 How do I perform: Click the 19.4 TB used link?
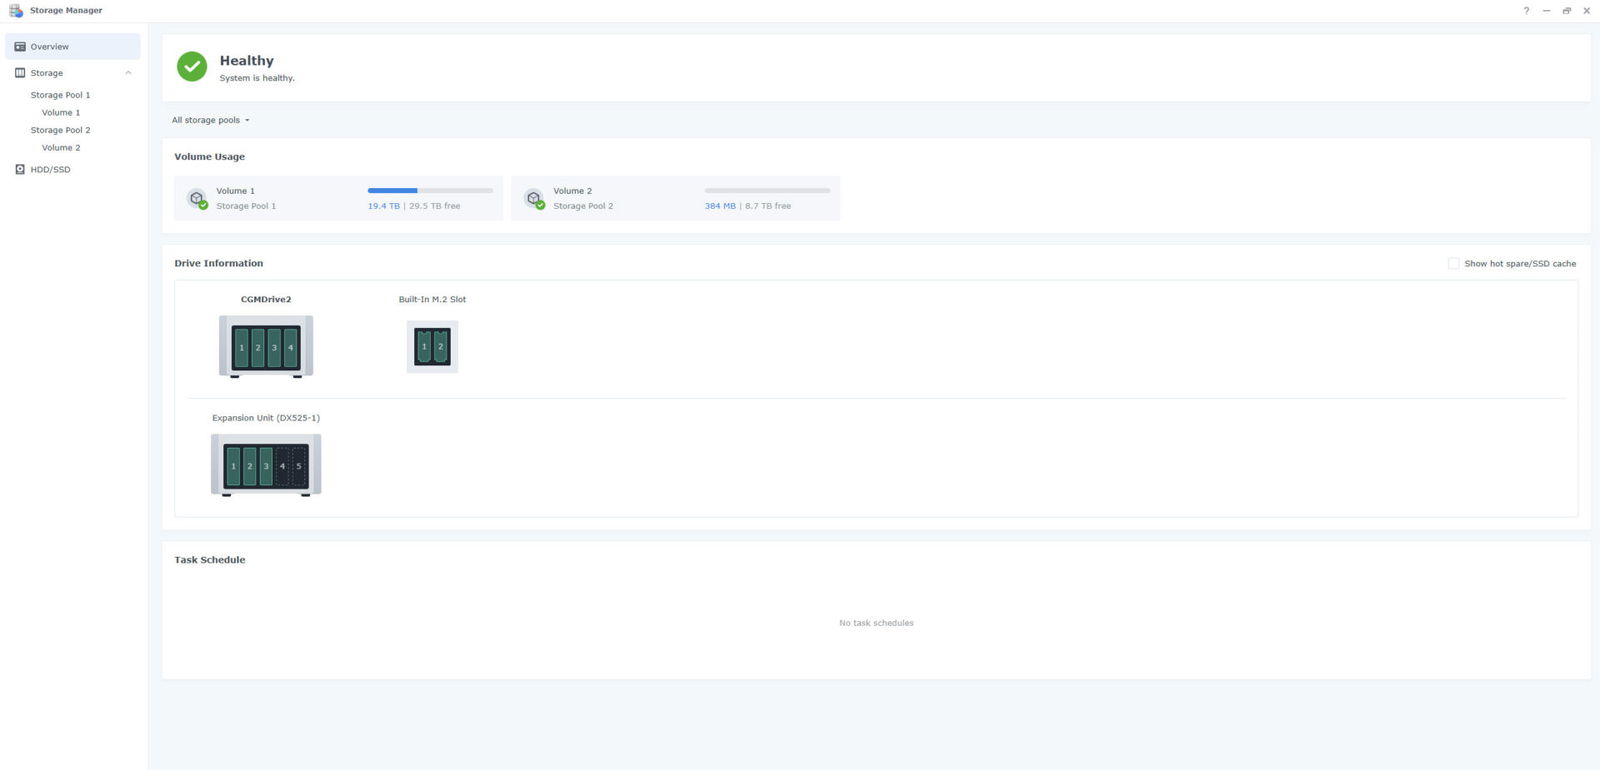tap(383, 206)
